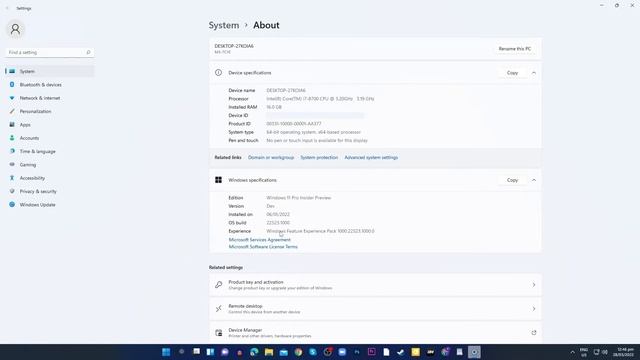This screenshot has height=360, width=640.
Task: Click the Remote desktop icon
Action: coord(219,309)
